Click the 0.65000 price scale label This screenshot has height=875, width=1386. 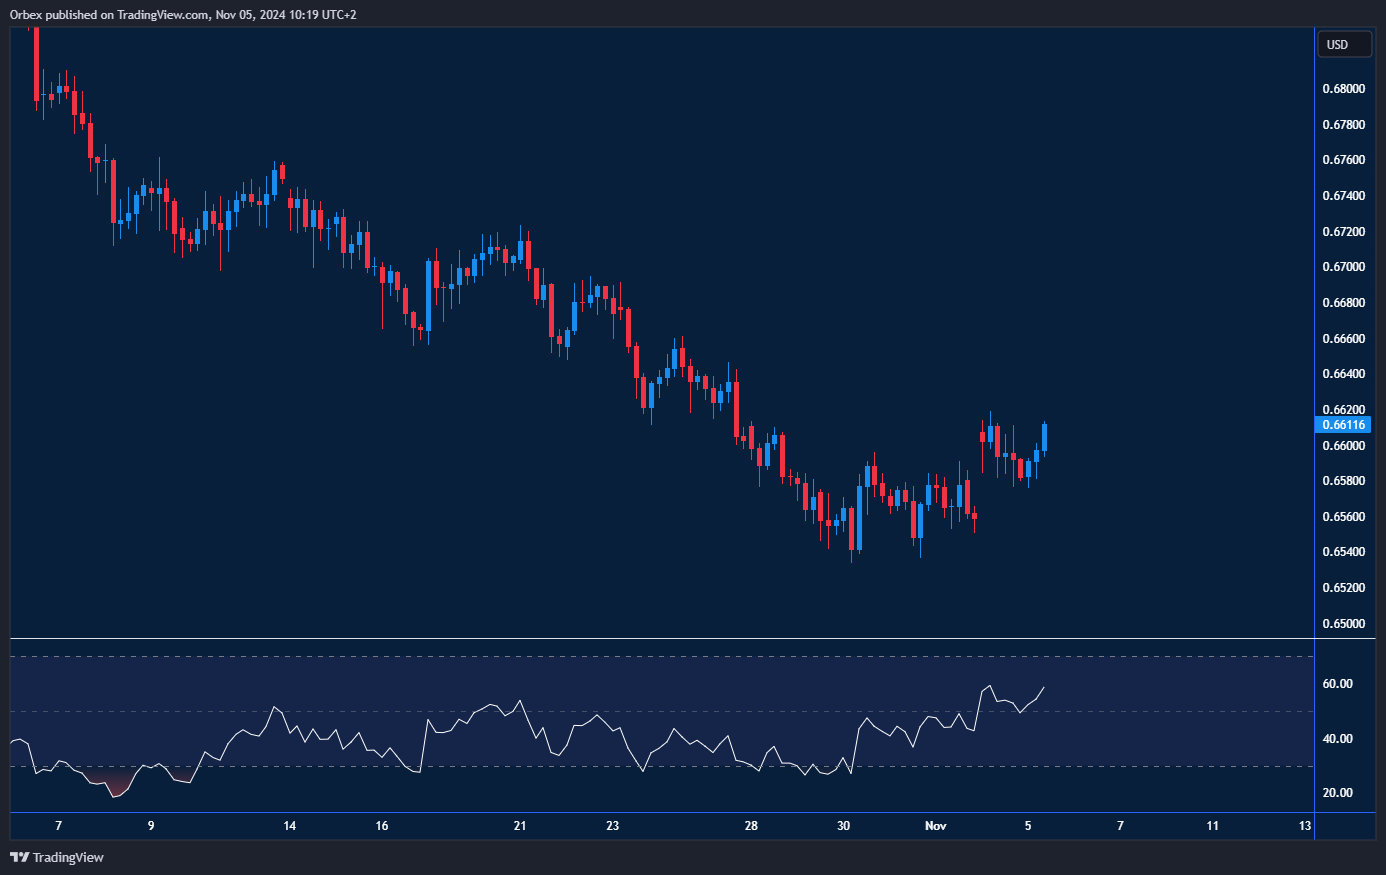[1343, 624]
